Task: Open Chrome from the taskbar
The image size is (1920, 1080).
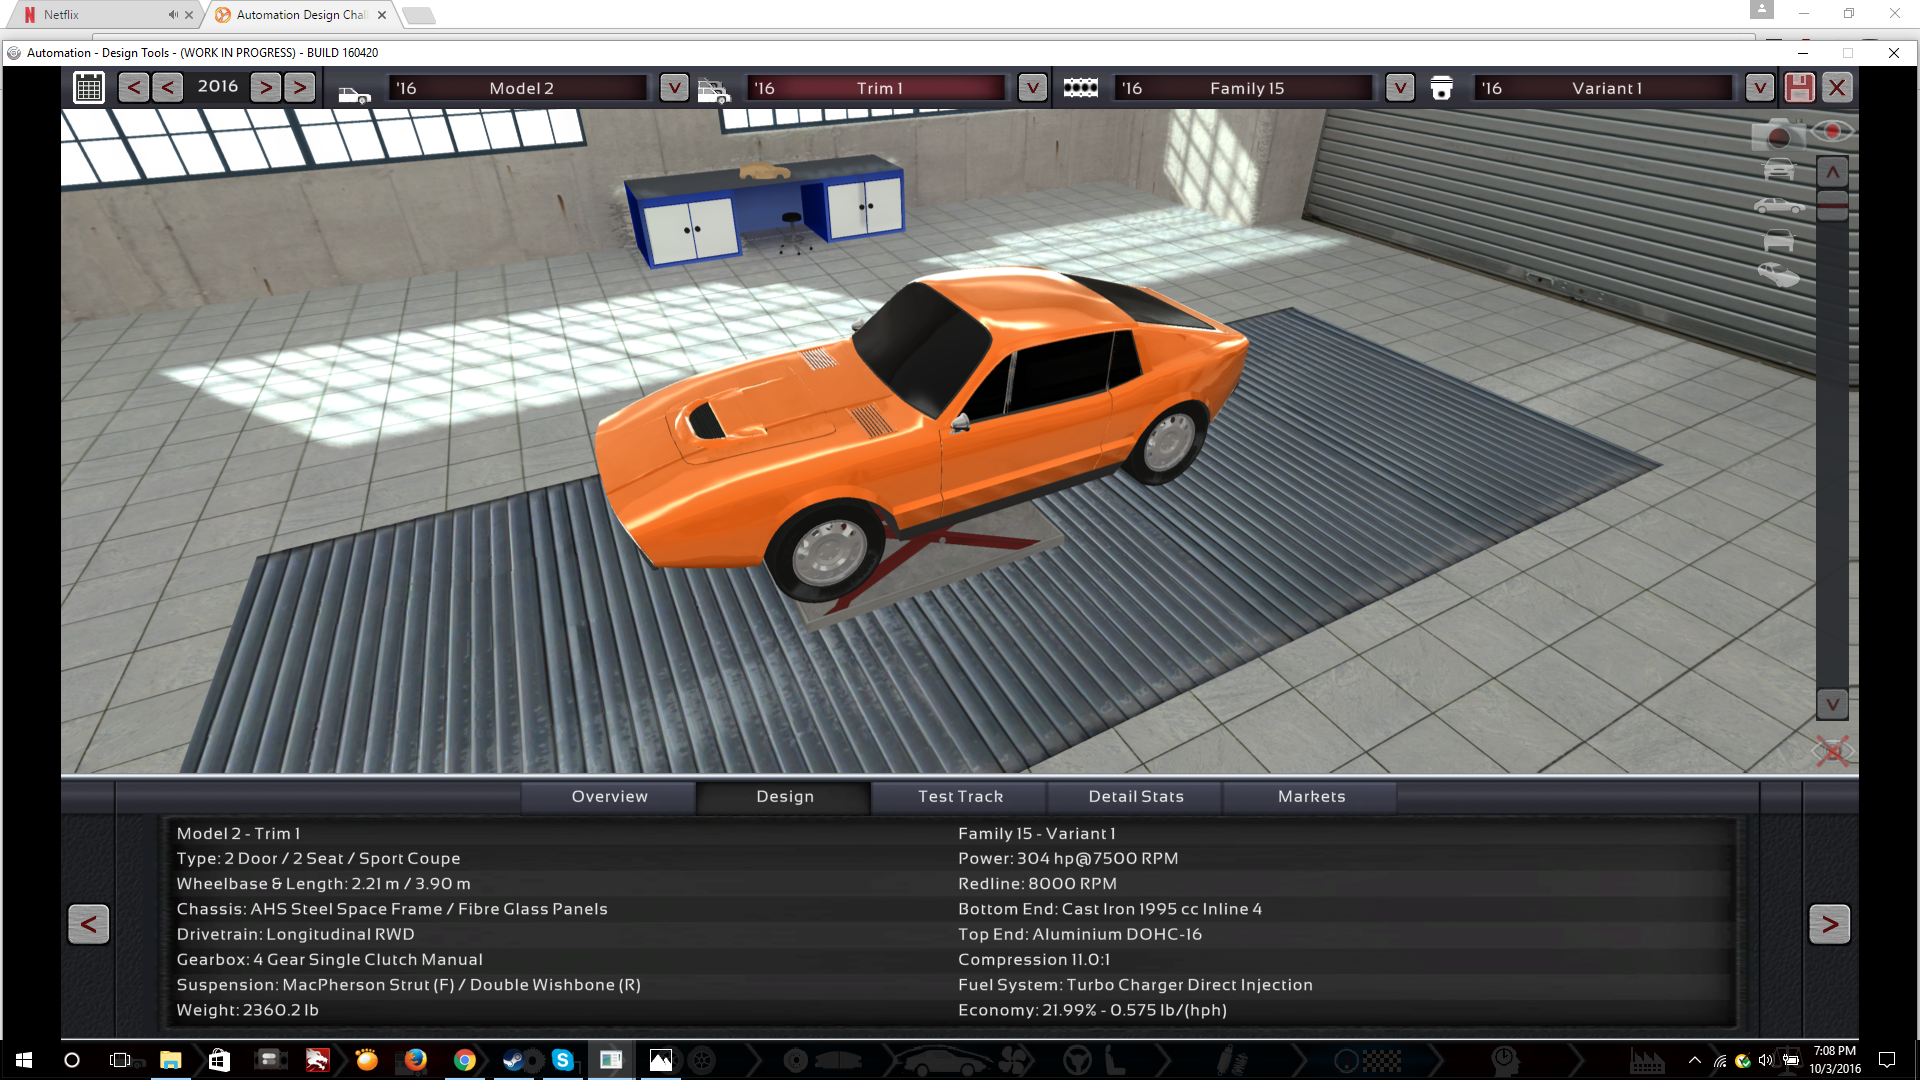Action: (x=464, y=1060)
